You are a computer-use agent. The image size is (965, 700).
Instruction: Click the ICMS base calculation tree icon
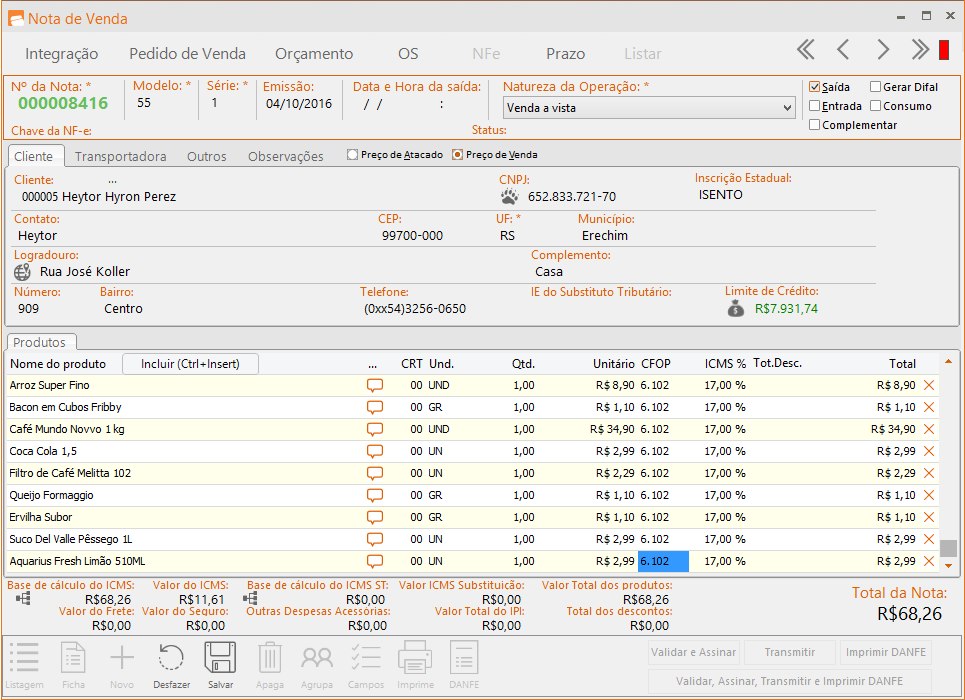pos(23,598)
